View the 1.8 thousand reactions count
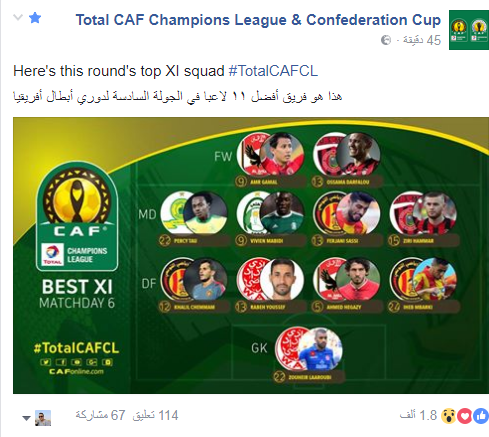 tap(418, 416)
